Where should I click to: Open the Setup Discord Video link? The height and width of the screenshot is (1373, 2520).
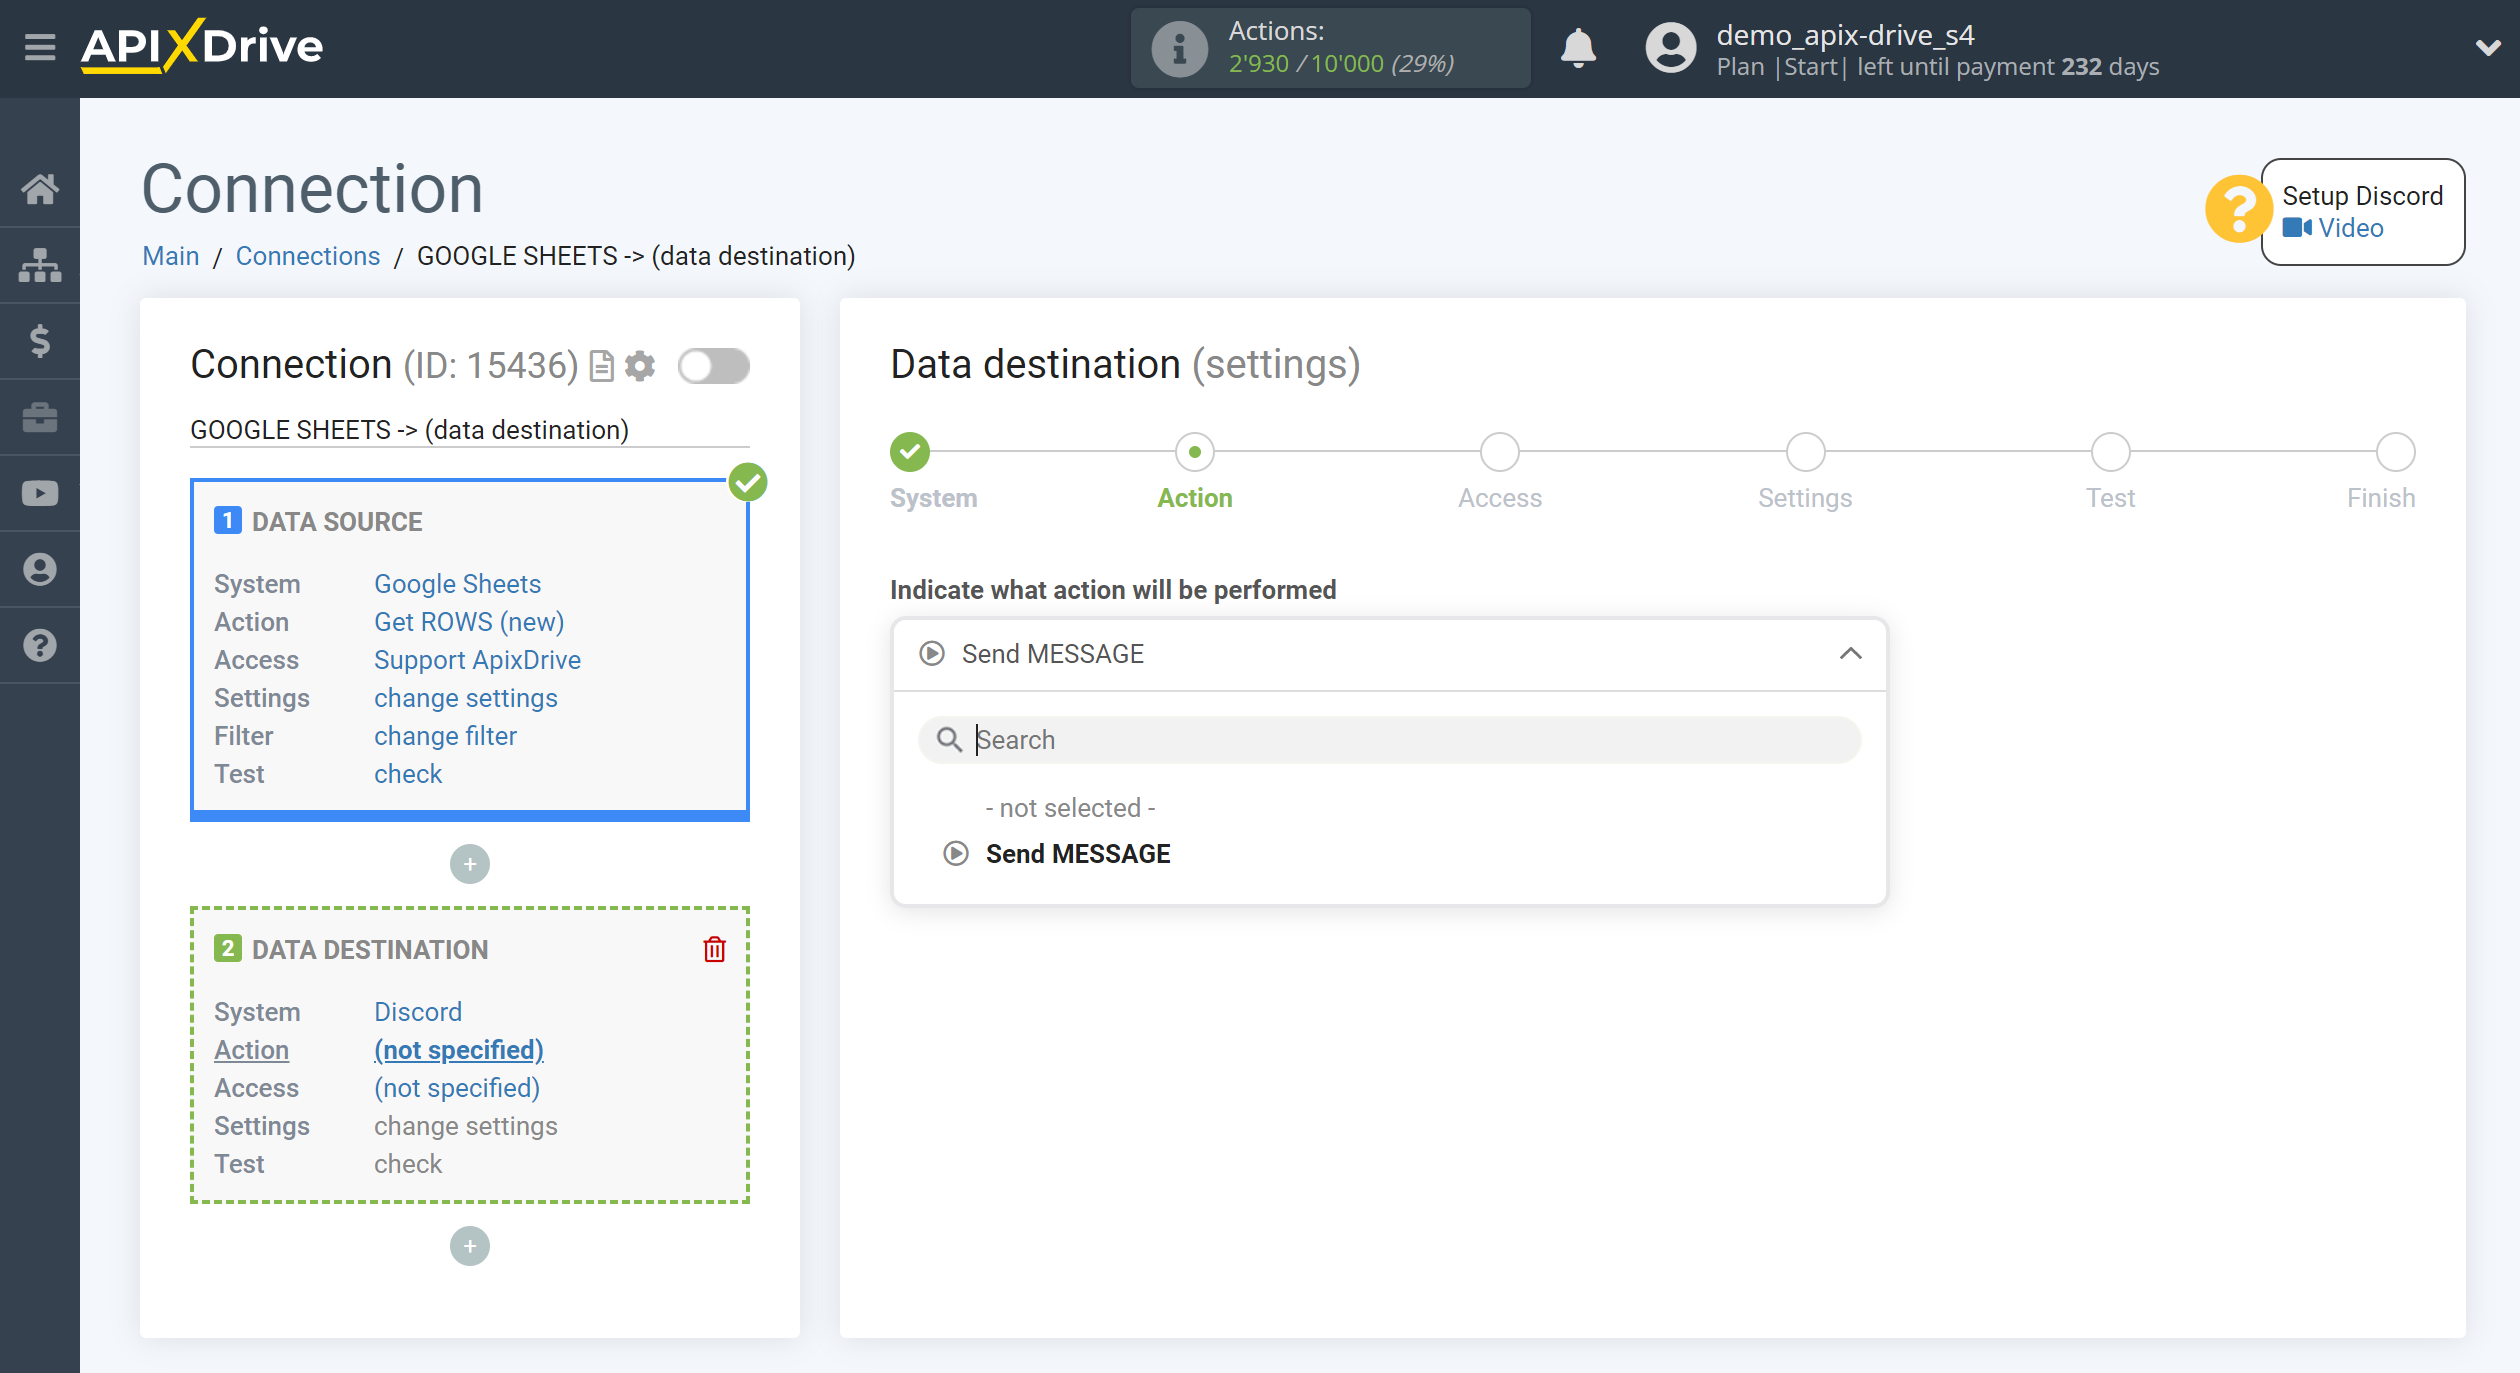pyautogui.click(x=2349, y=228)
